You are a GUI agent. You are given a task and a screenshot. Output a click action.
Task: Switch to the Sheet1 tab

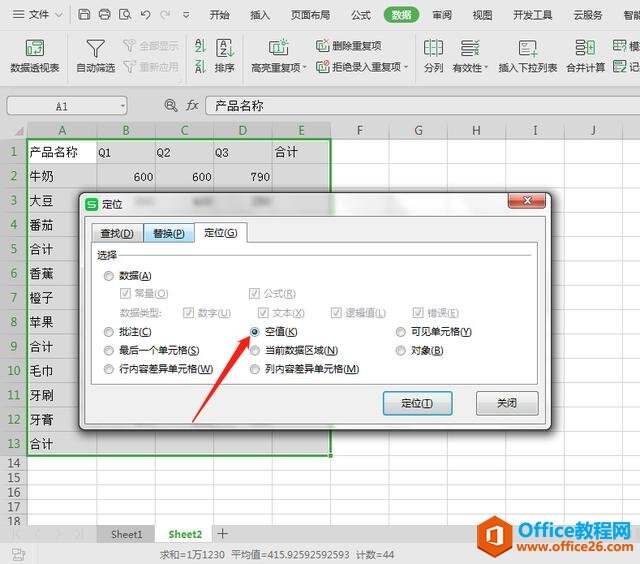click(x=127, y=534)
